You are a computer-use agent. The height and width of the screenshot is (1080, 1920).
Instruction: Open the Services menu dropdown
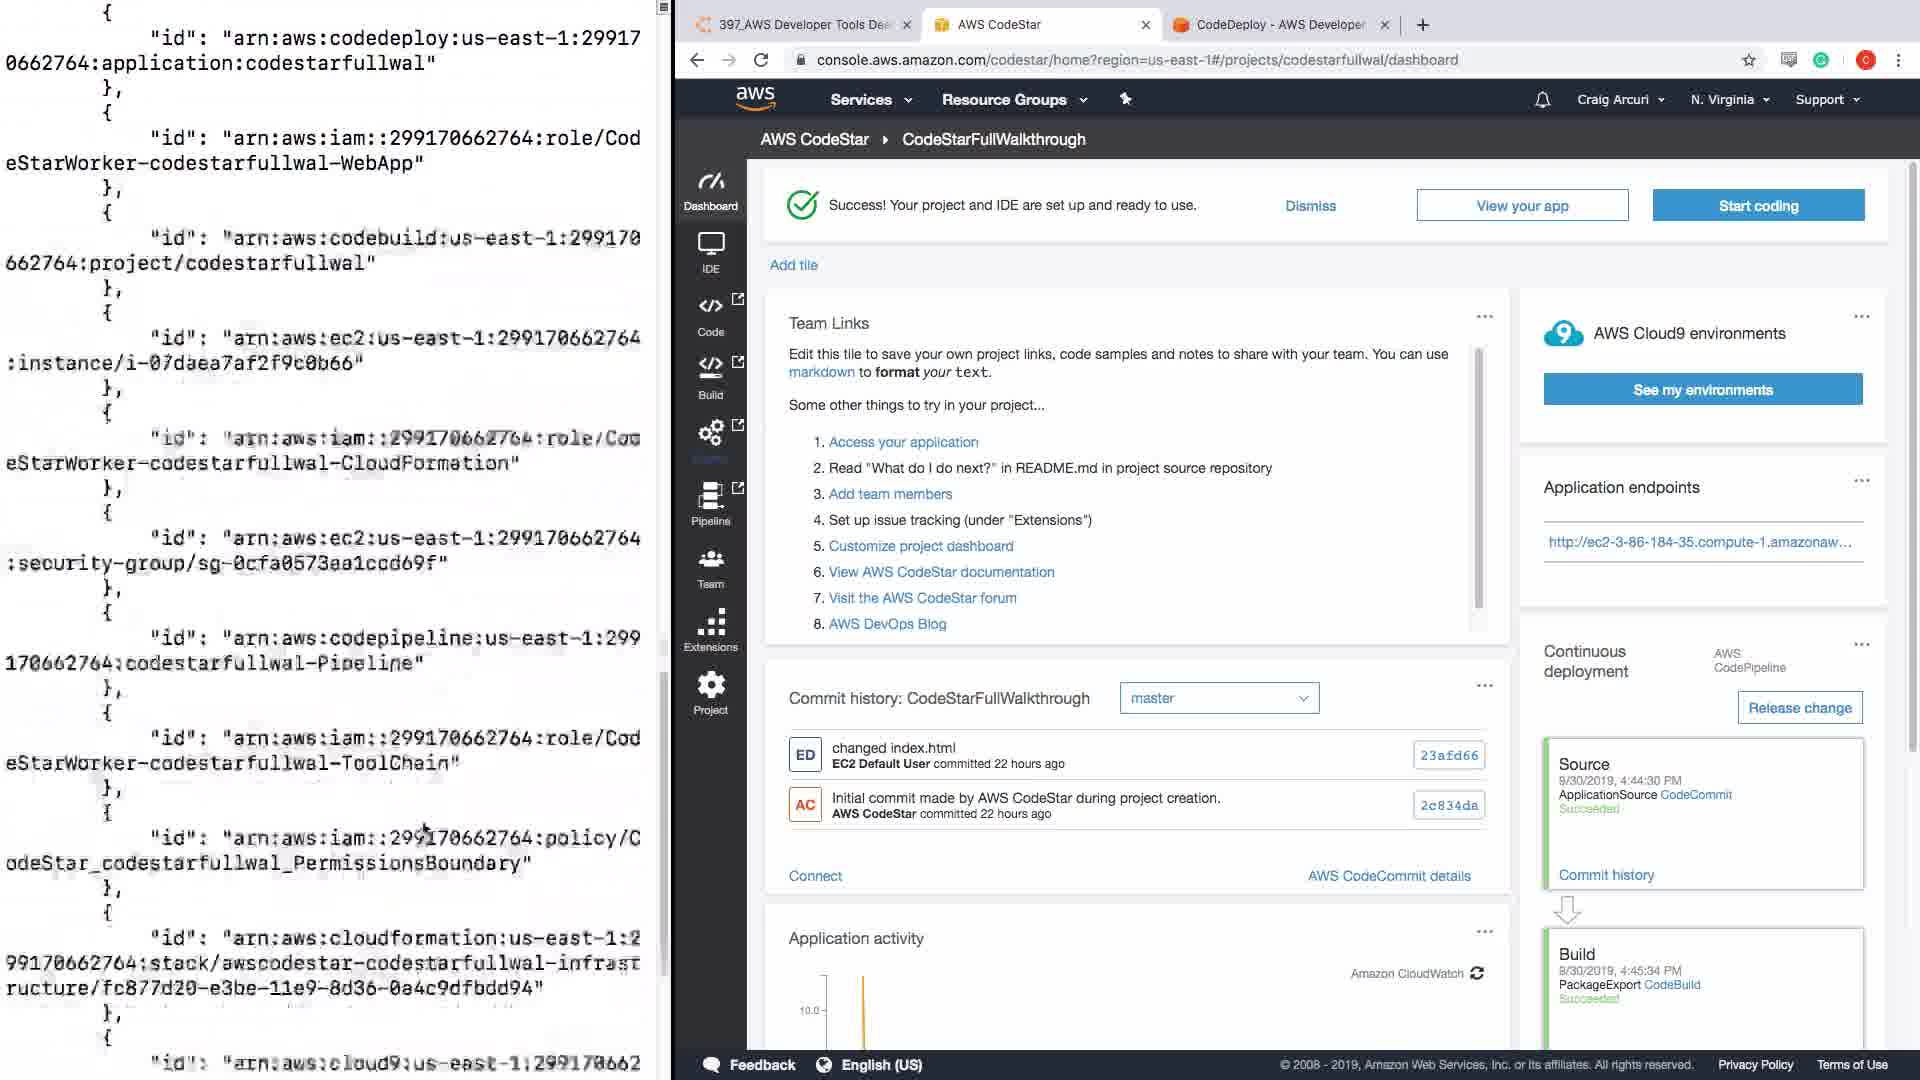(x=871, y=100)
